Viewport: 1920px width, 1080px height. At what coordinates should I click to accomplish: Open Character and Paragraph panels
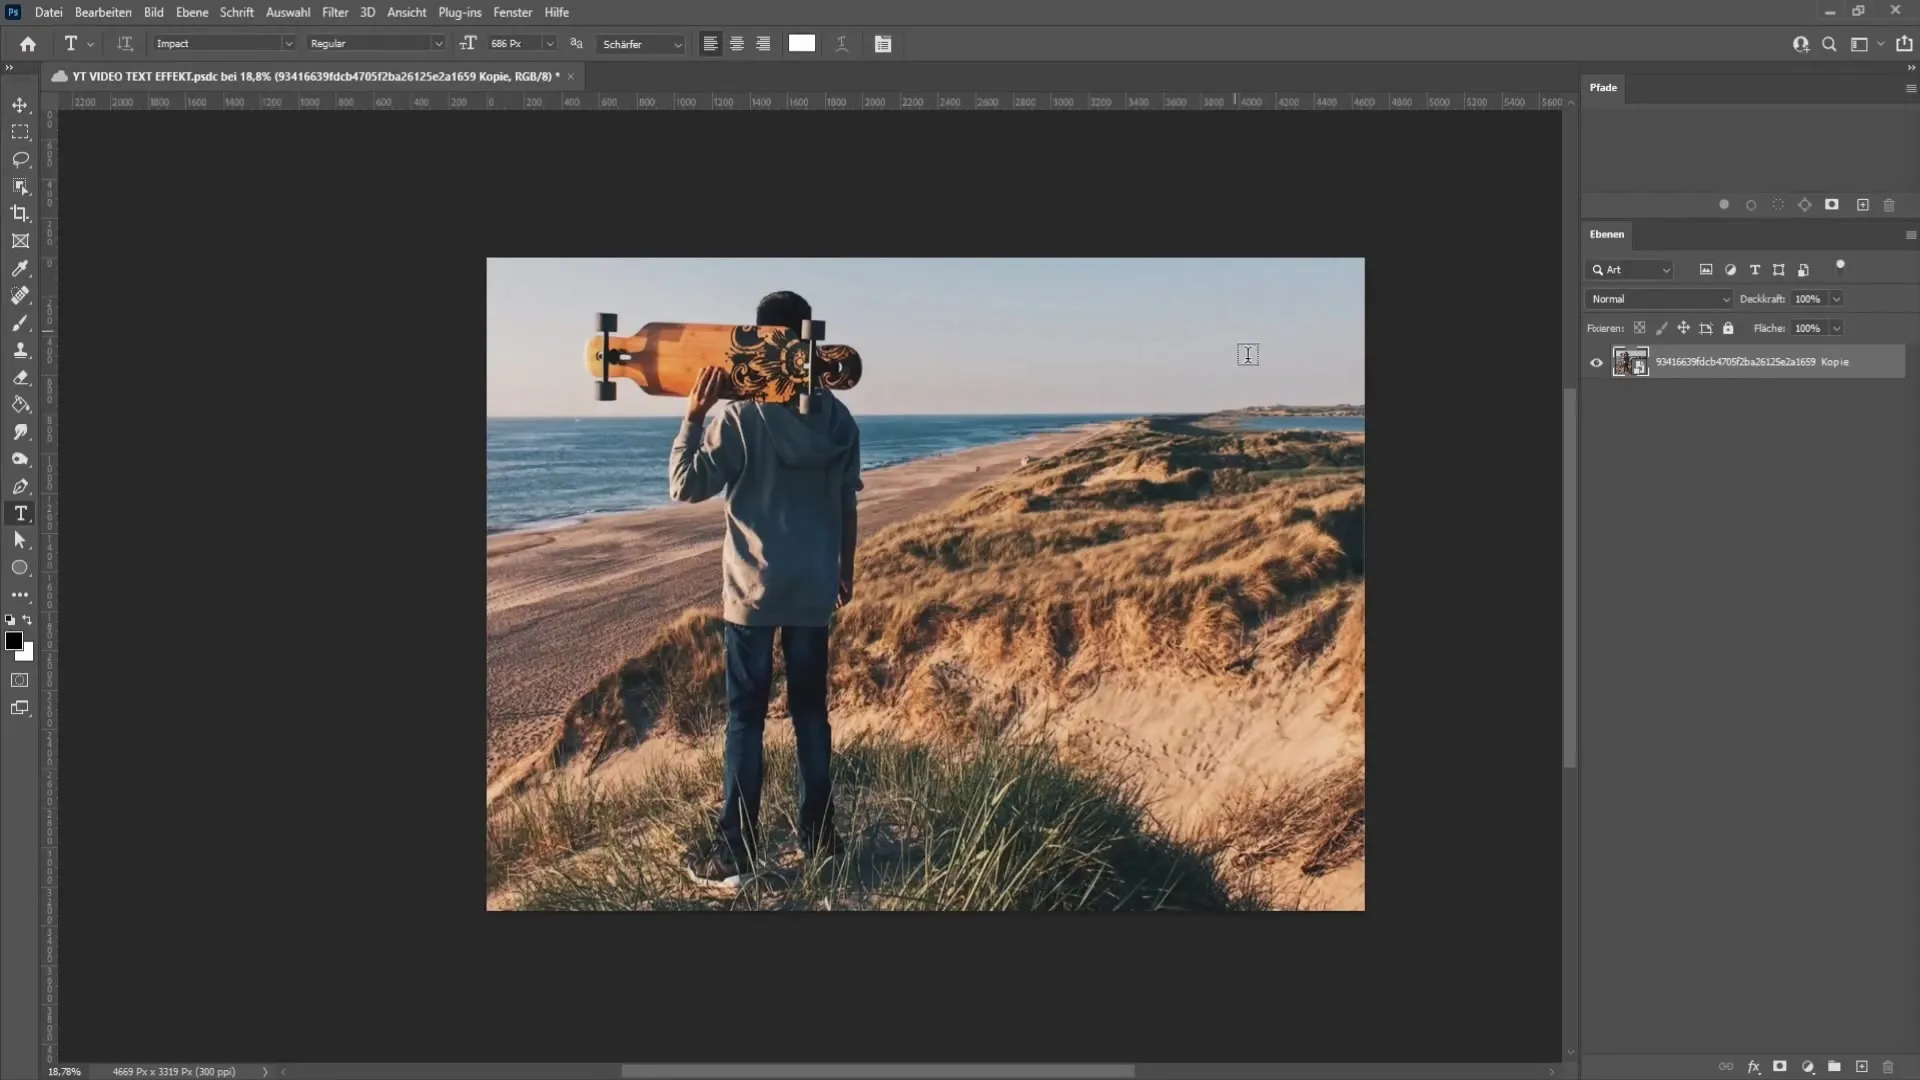883,44
